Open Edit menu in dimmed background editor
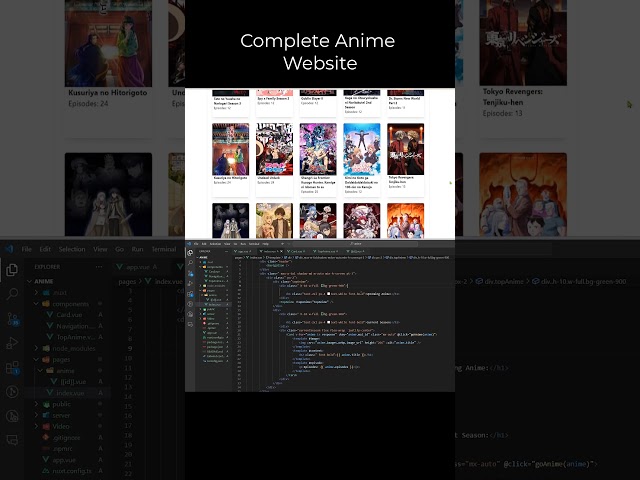 pyautogui.click(x=45, y=249)
